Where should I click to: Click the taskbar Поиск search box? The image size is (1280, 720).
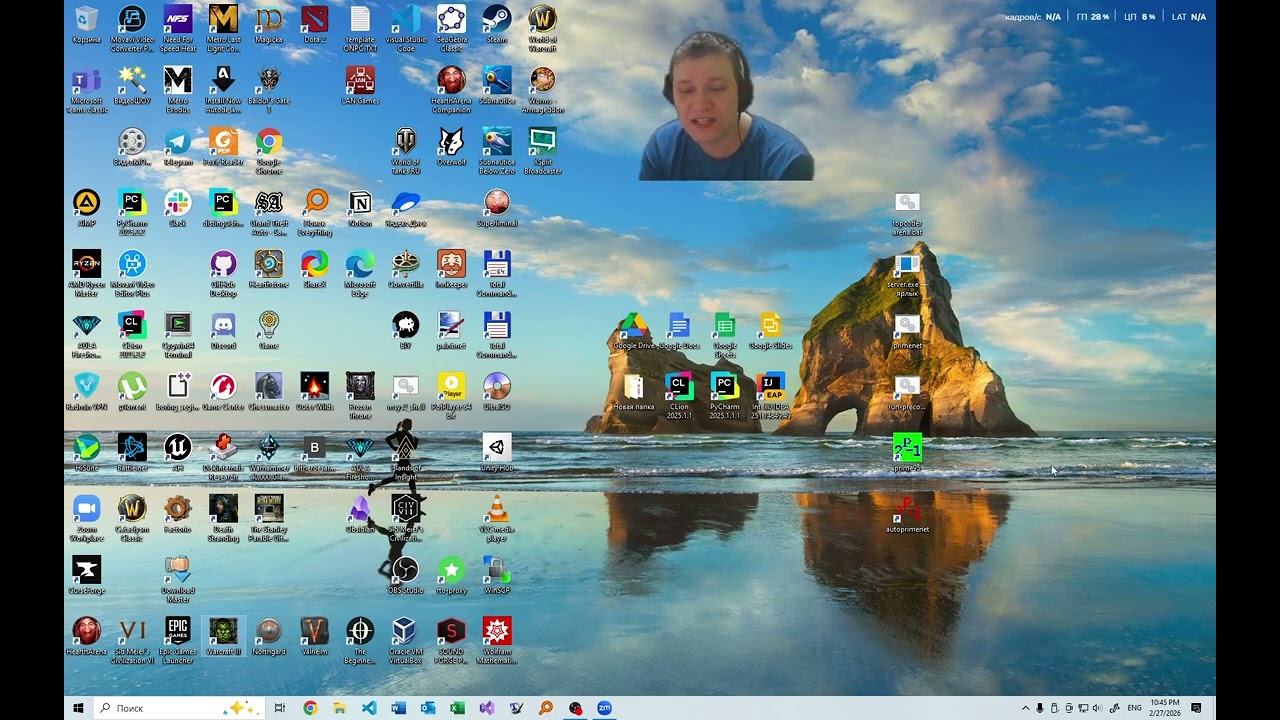coord(180,708)
